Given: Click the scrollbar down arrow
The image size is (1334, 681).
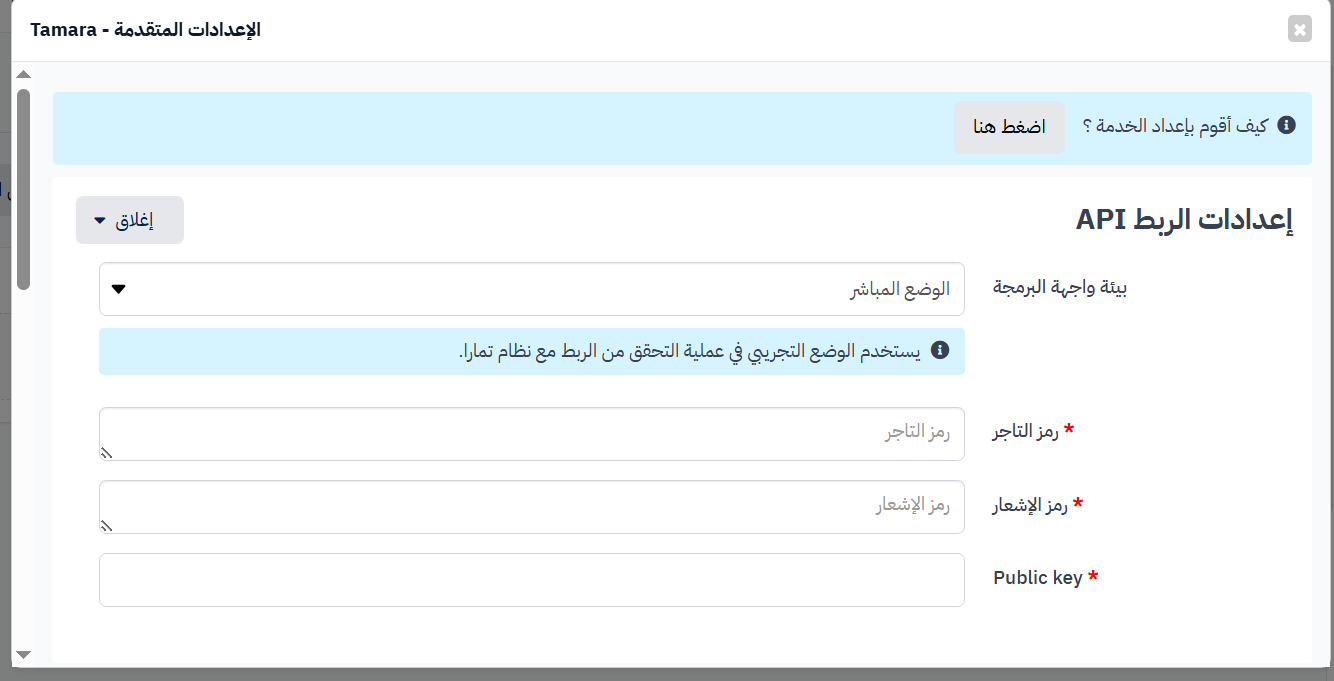Looking at the screenshot, I should click(x=23, y=655).
